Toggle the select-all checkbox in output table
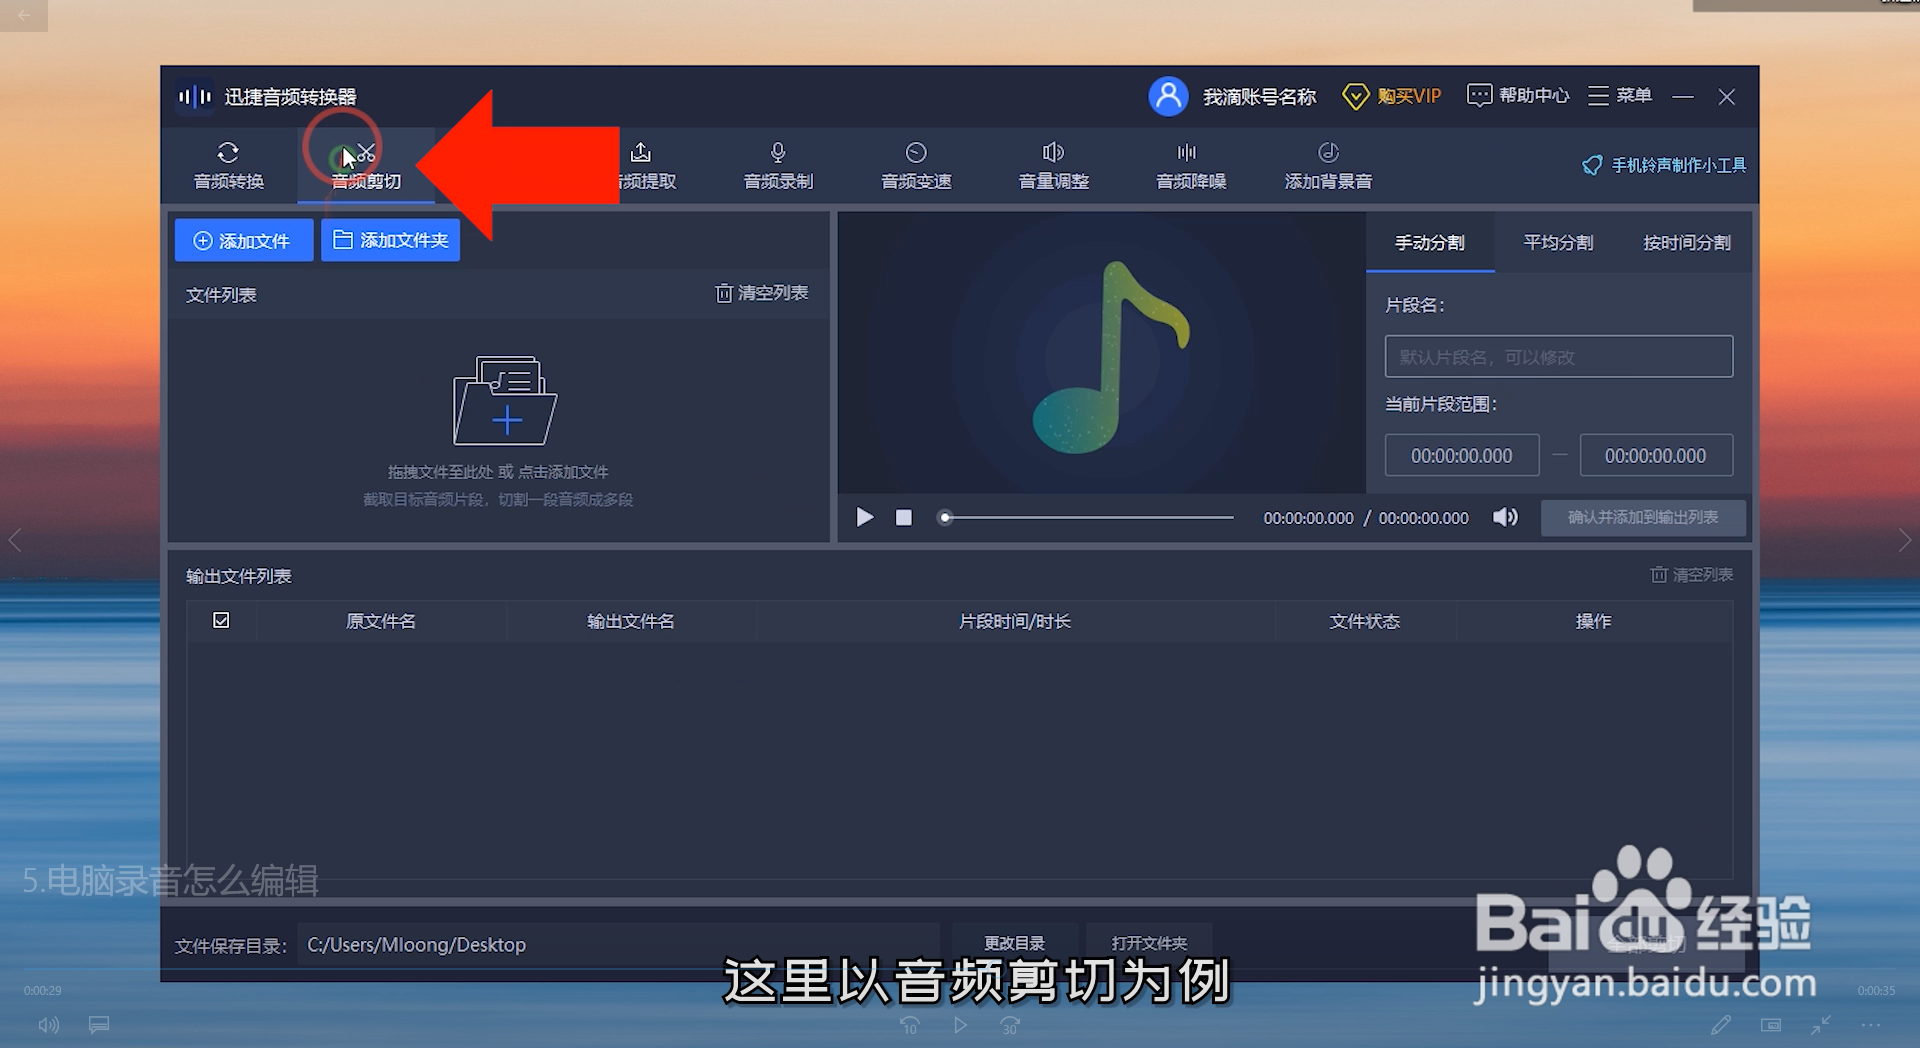The width and height of the screenshot is (1920, 1048). pyautogui.click(x=221, y=620)
